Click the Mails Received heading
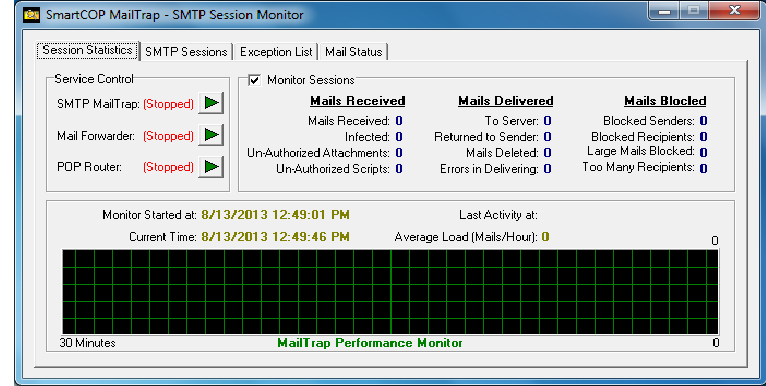 click(x=358, y=101)
